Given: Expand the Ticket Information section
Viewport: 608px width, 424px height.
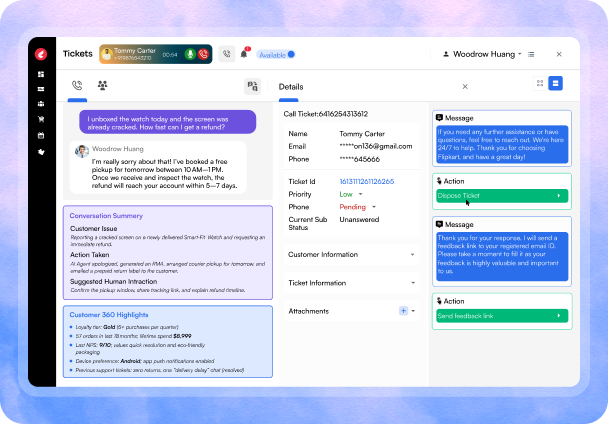Looking at the screenshot, I should click(x=412, y=283).
